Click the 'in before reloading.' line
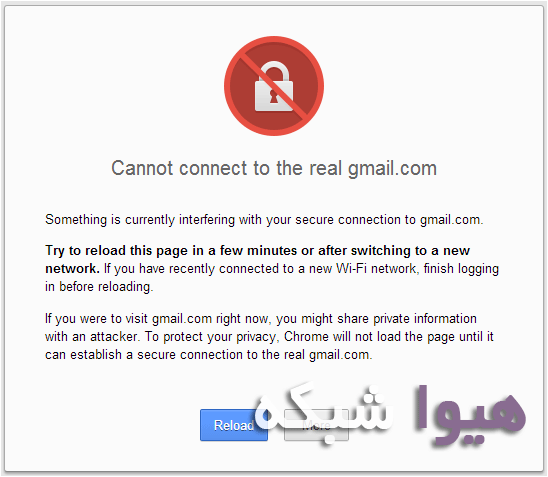Image resolution: width=548 pixels, height=477 pixels. click(x=99, y=287)
